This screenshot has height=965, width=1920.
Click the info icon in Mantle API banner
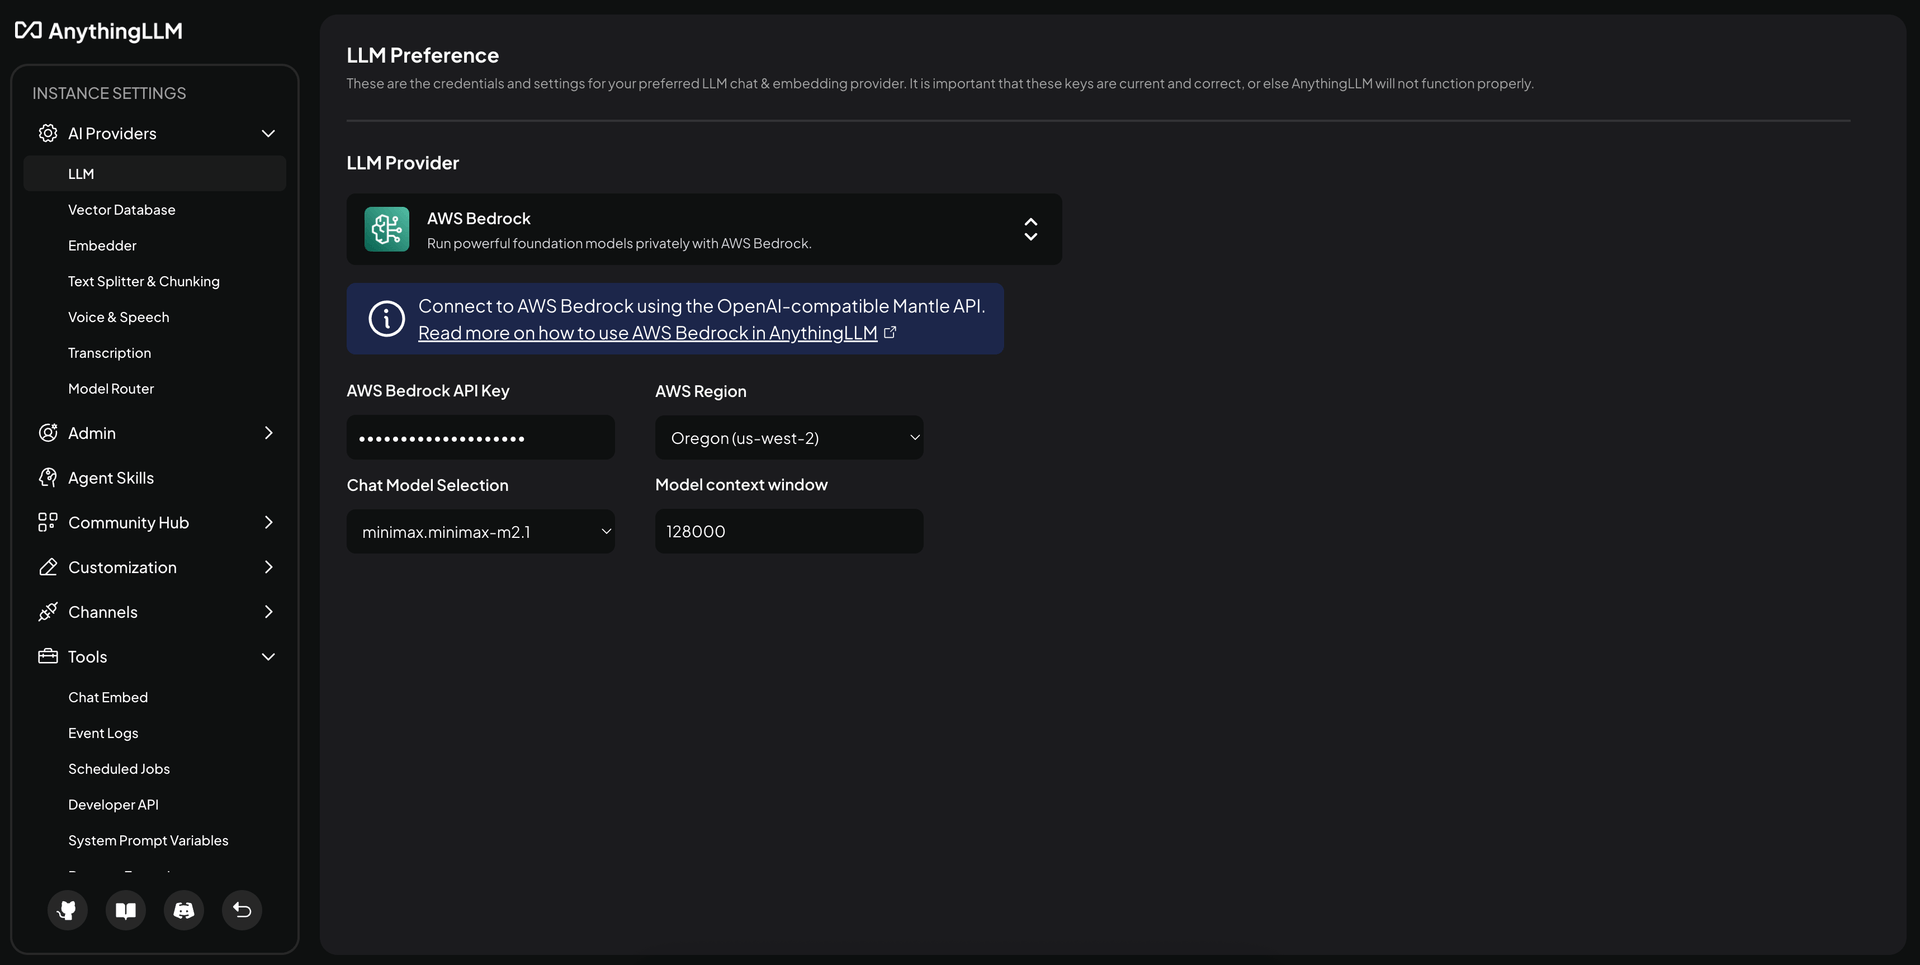pyautogui.click(x=387, y=319)
